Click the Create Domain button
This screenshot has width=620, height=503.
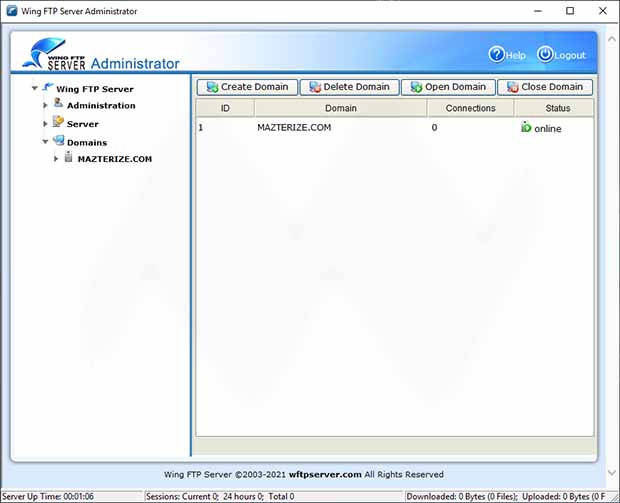[247, 87]
